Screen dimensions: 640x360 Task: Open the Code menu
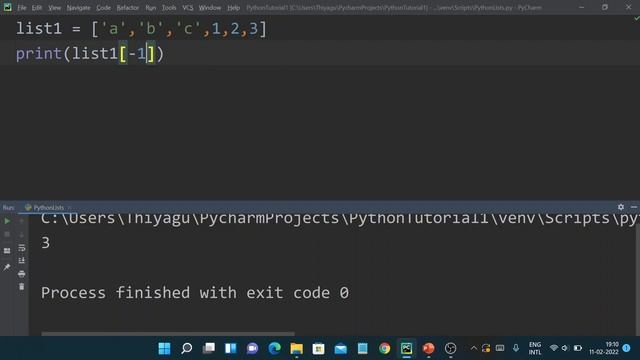(103, 8)
